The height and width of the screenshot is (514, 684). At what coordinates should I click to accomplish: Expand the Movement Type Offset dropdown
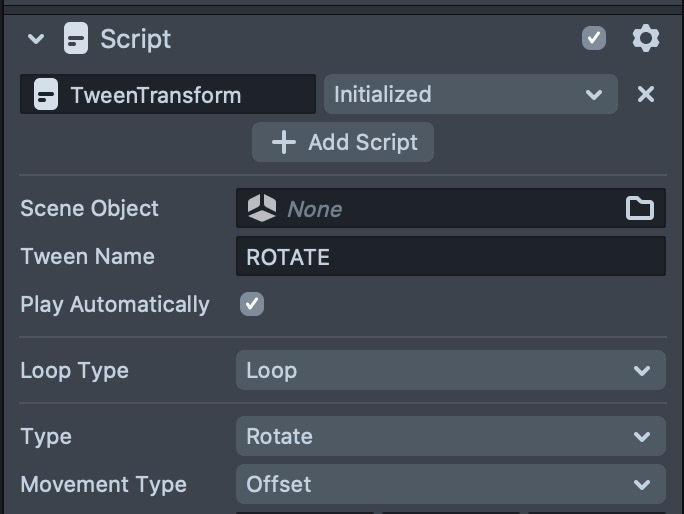pyautogui.click(x=450, y=484)
